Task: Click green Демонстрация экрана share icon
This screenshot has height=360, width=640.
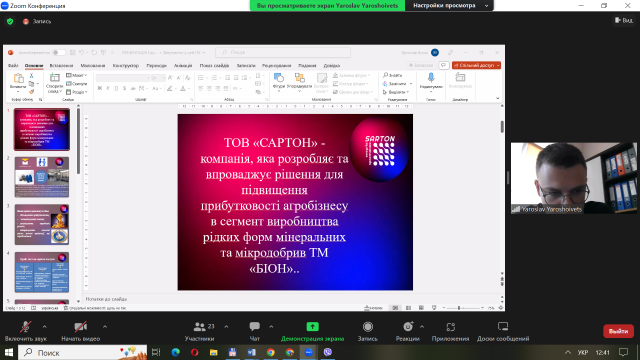Action: [x=312, y=327]
